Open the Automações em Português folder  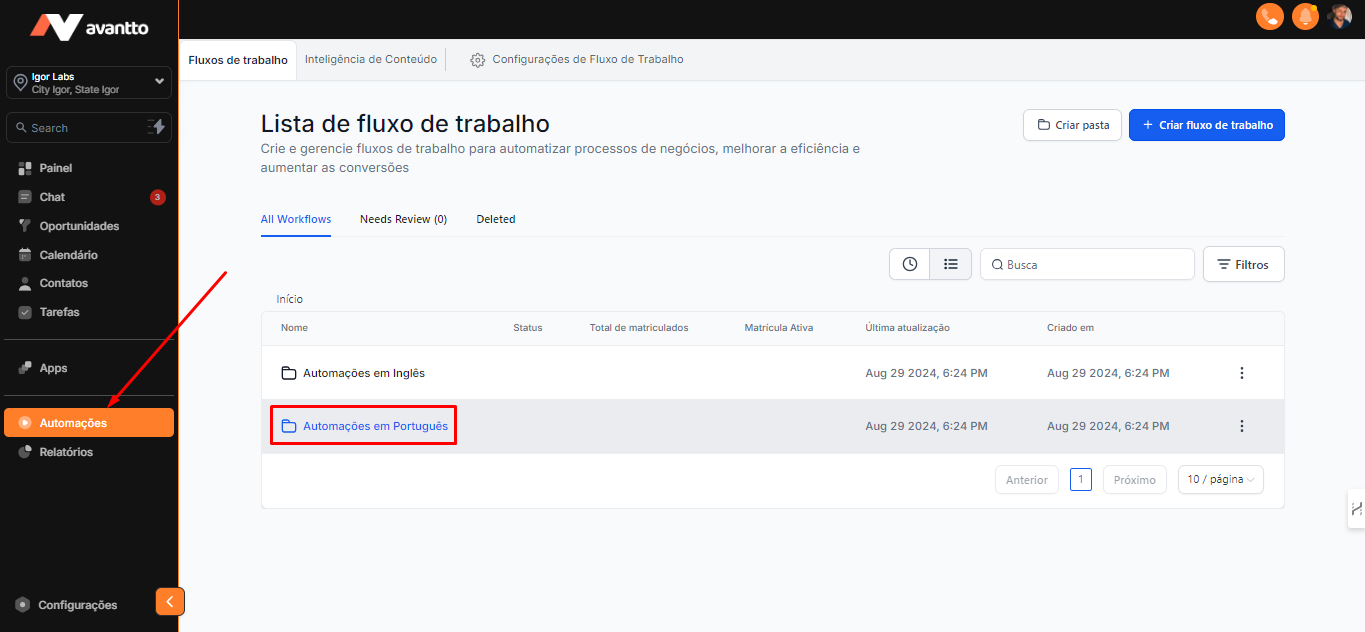(x=375, y=426)
